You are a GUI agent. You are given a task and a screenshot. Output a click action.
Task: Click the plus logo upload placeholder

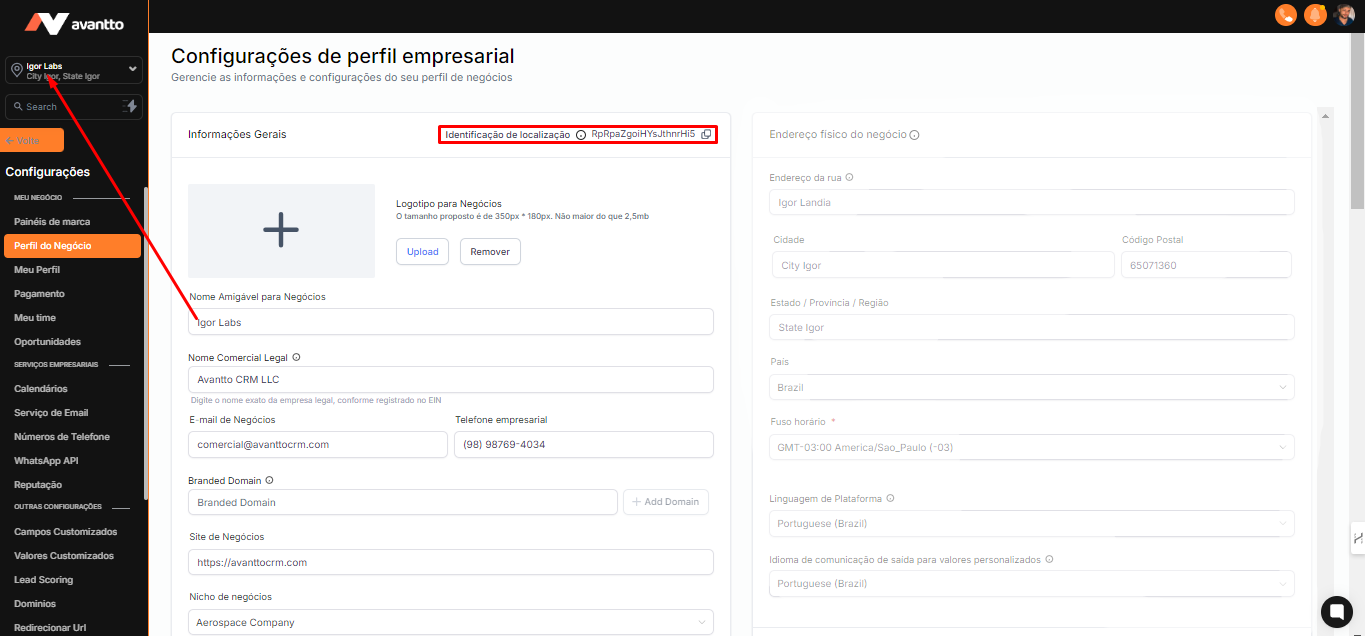click(x=281, y=230)
